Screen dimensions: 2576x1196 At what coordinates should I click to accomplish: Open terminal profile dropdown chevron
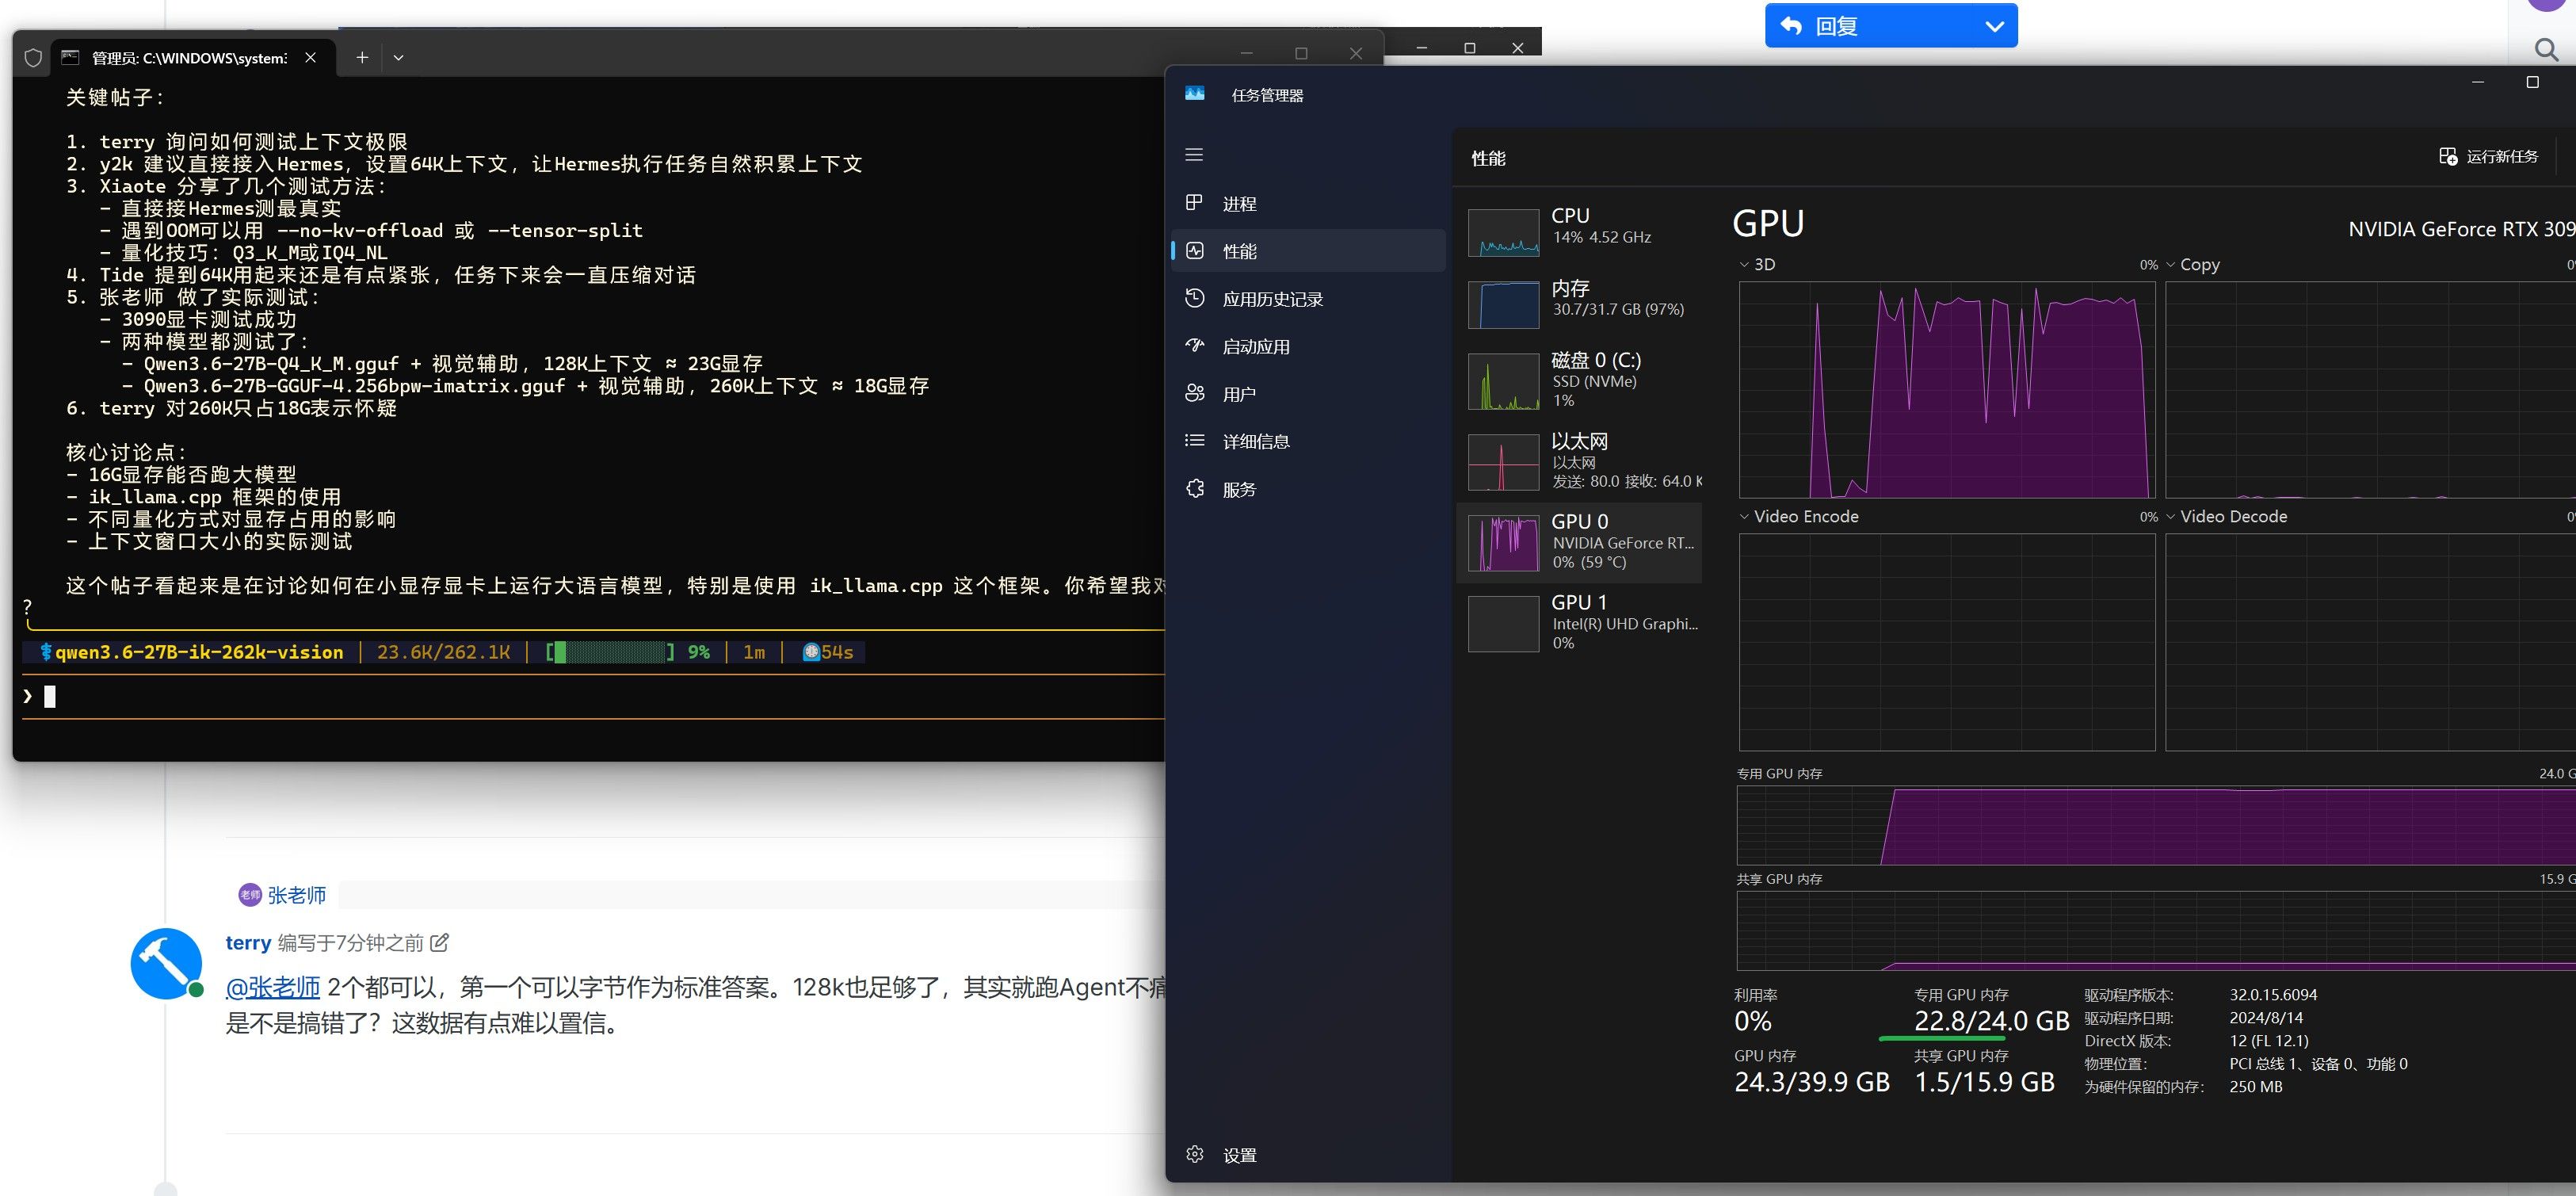[x=398, y=57]
